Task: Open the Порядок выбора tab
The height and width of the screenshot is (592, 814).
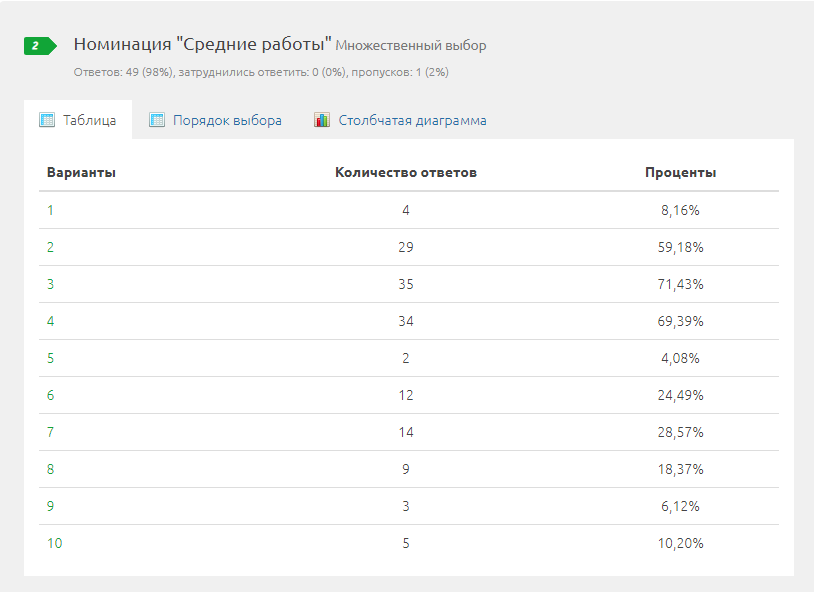Action: (x=227, y=120)
